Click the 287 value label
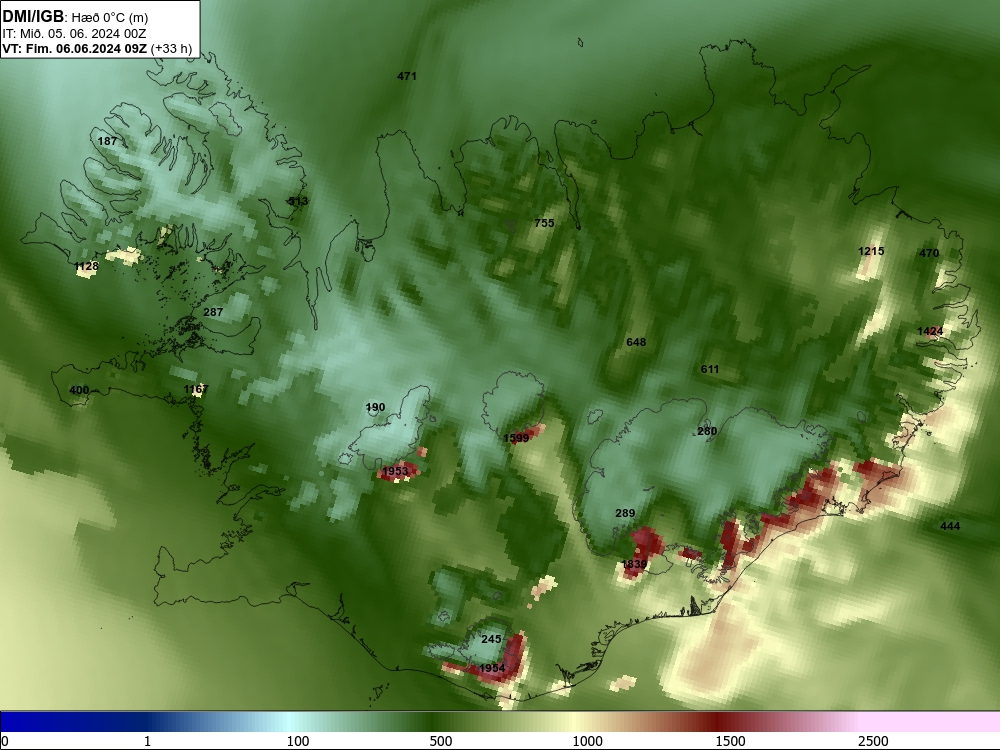The width and height of the screenshot is (1000, 750). tap(213, 312)
